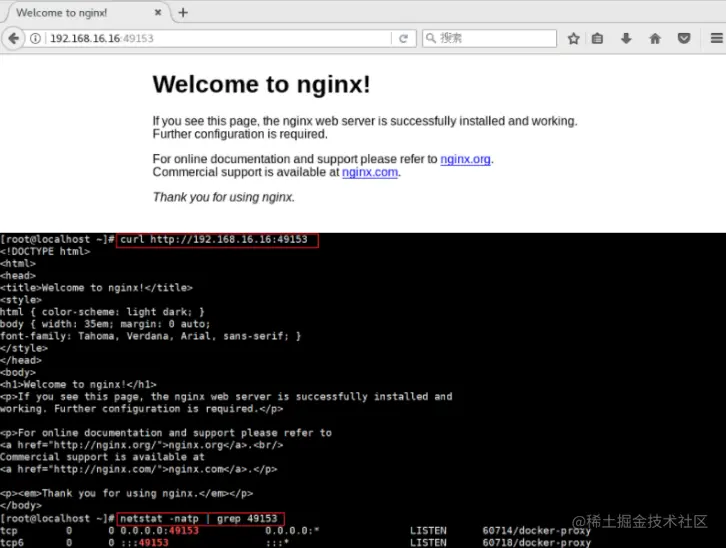
Task: Follow the nginx.com link
Action: click(369, 172)
